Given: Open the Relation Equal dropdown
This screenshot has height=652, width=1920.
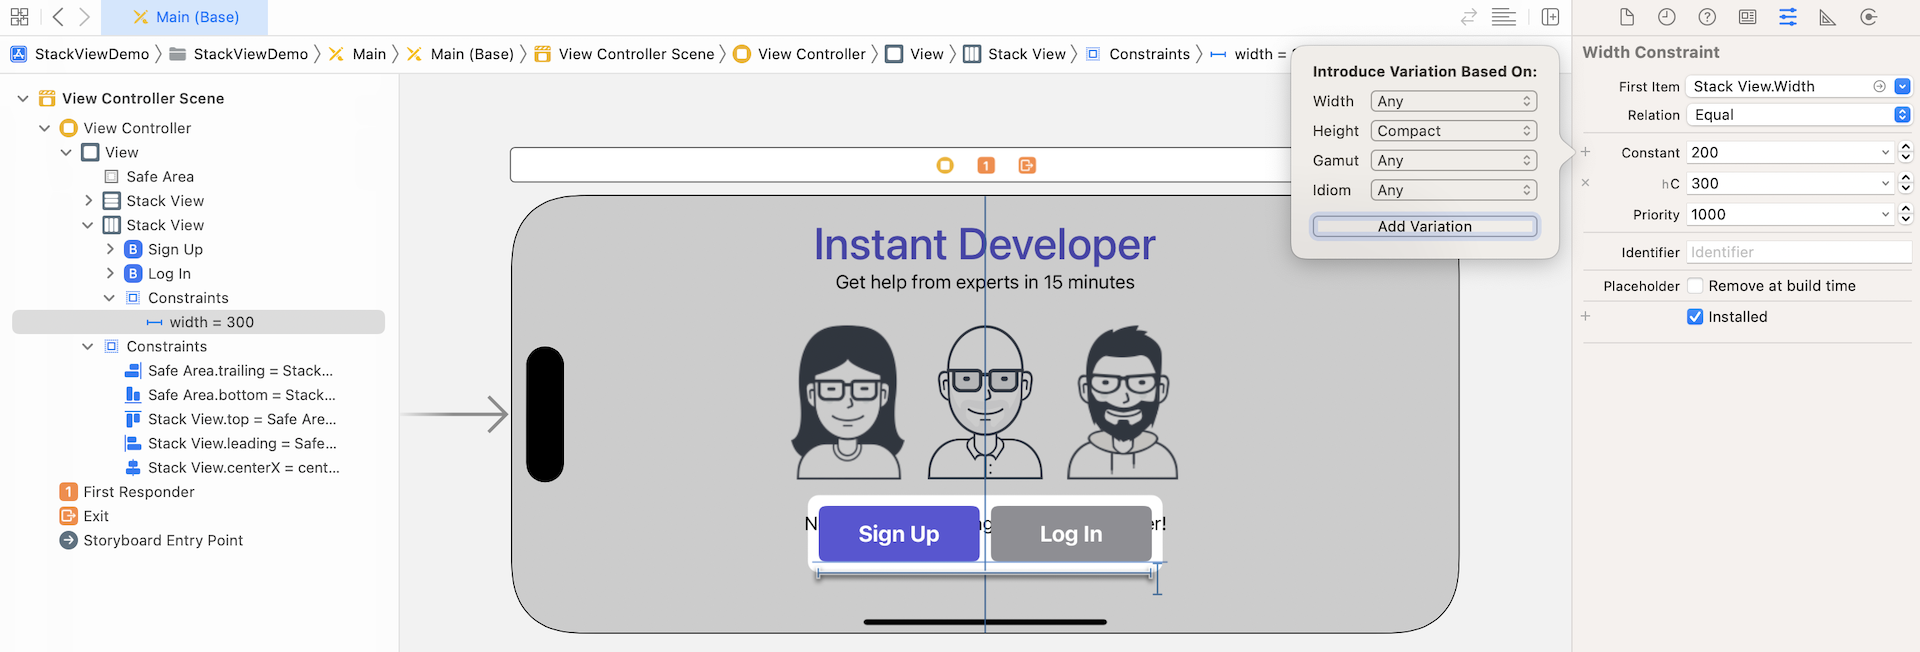Looking at the screenshot, I should click(1800, 115).
